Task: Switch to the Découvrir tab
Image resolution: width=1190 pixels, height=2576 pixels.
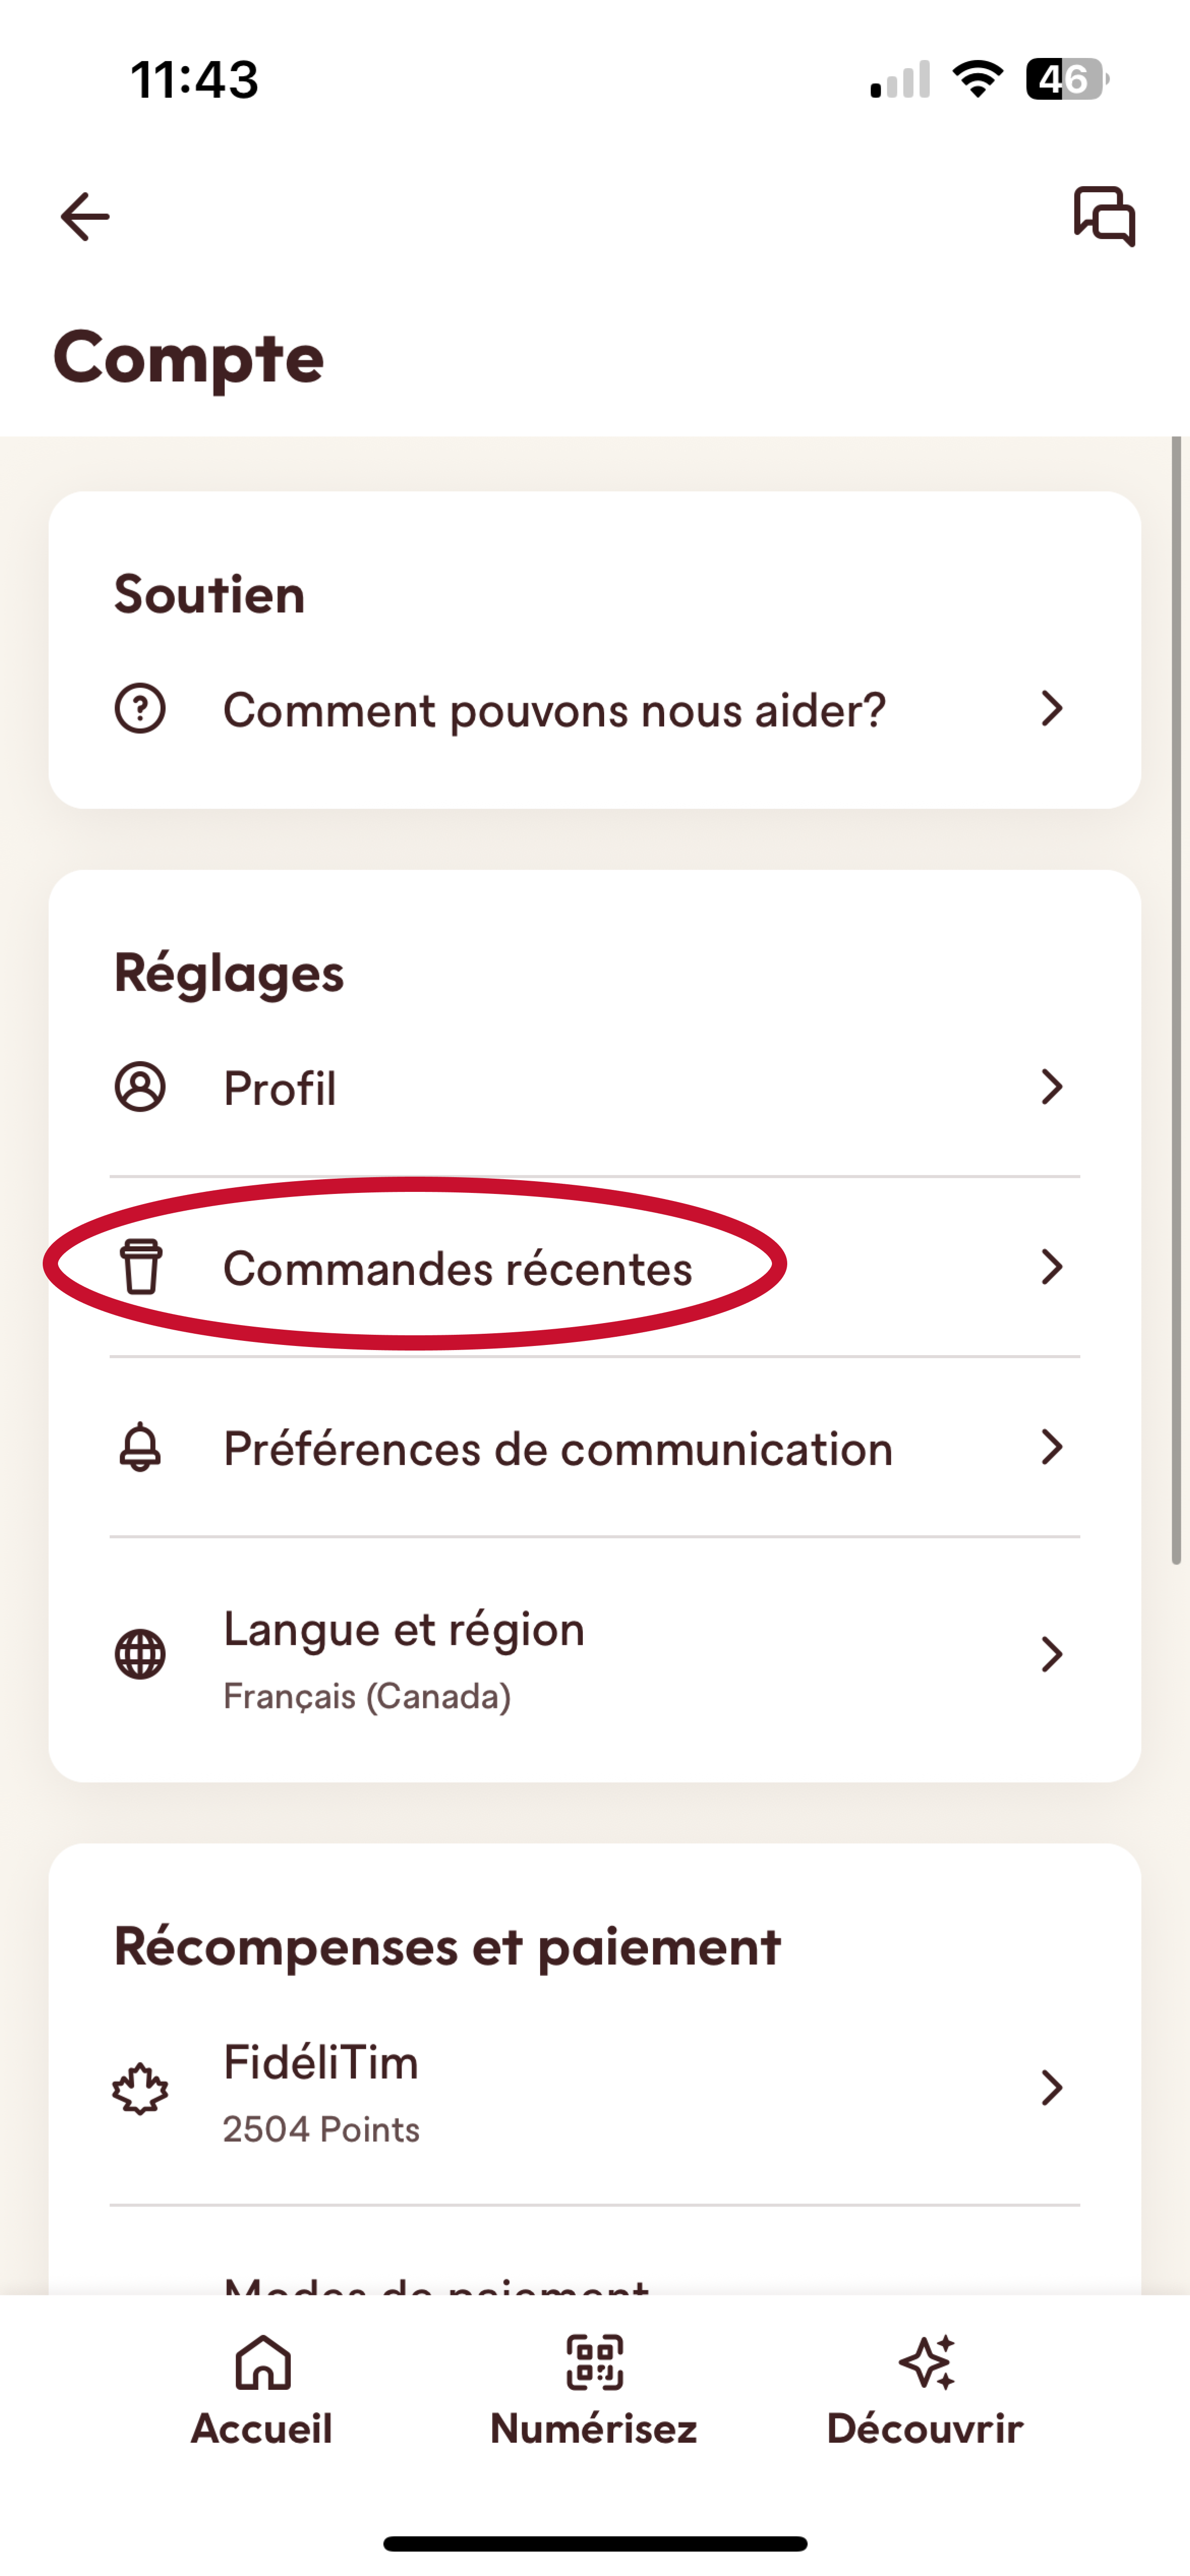Action: point(925,2390)
